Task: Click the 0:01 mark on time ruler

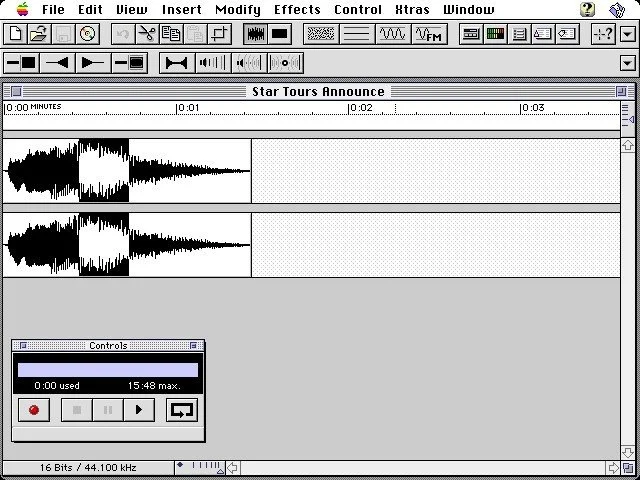Action: tap(188, 108)
